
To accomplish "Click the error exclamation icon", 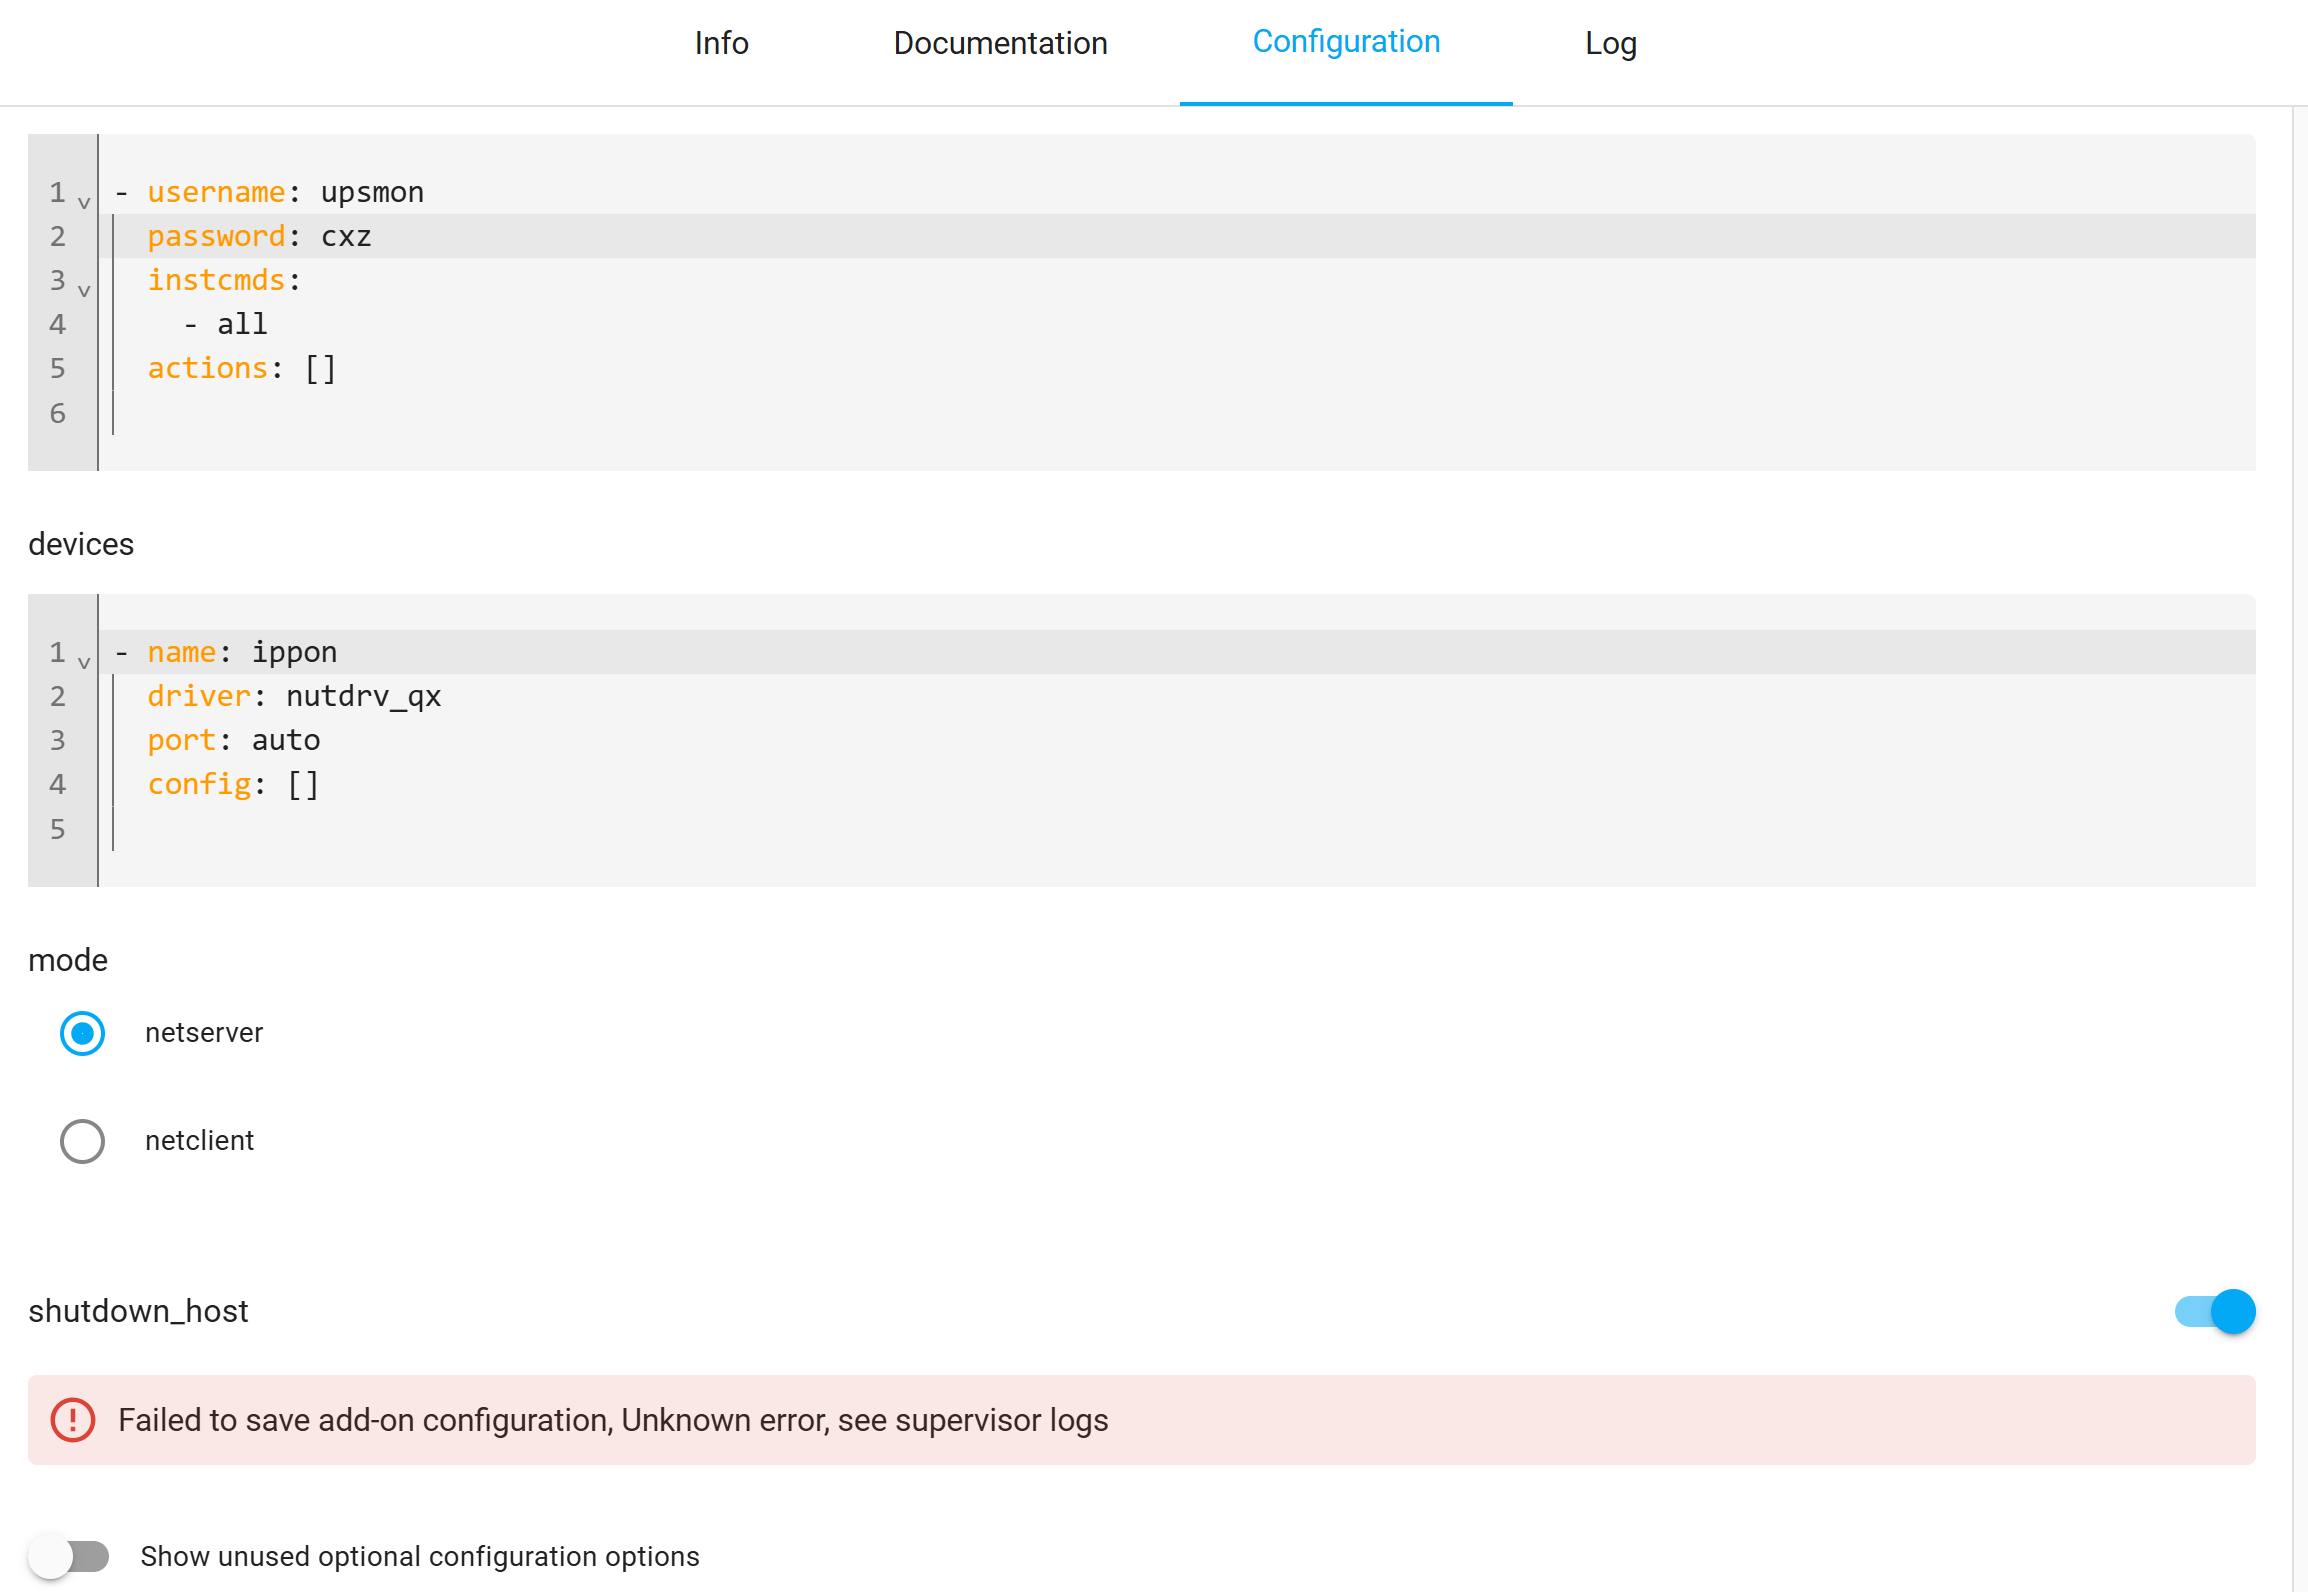I will click(x=71, y=1420).
